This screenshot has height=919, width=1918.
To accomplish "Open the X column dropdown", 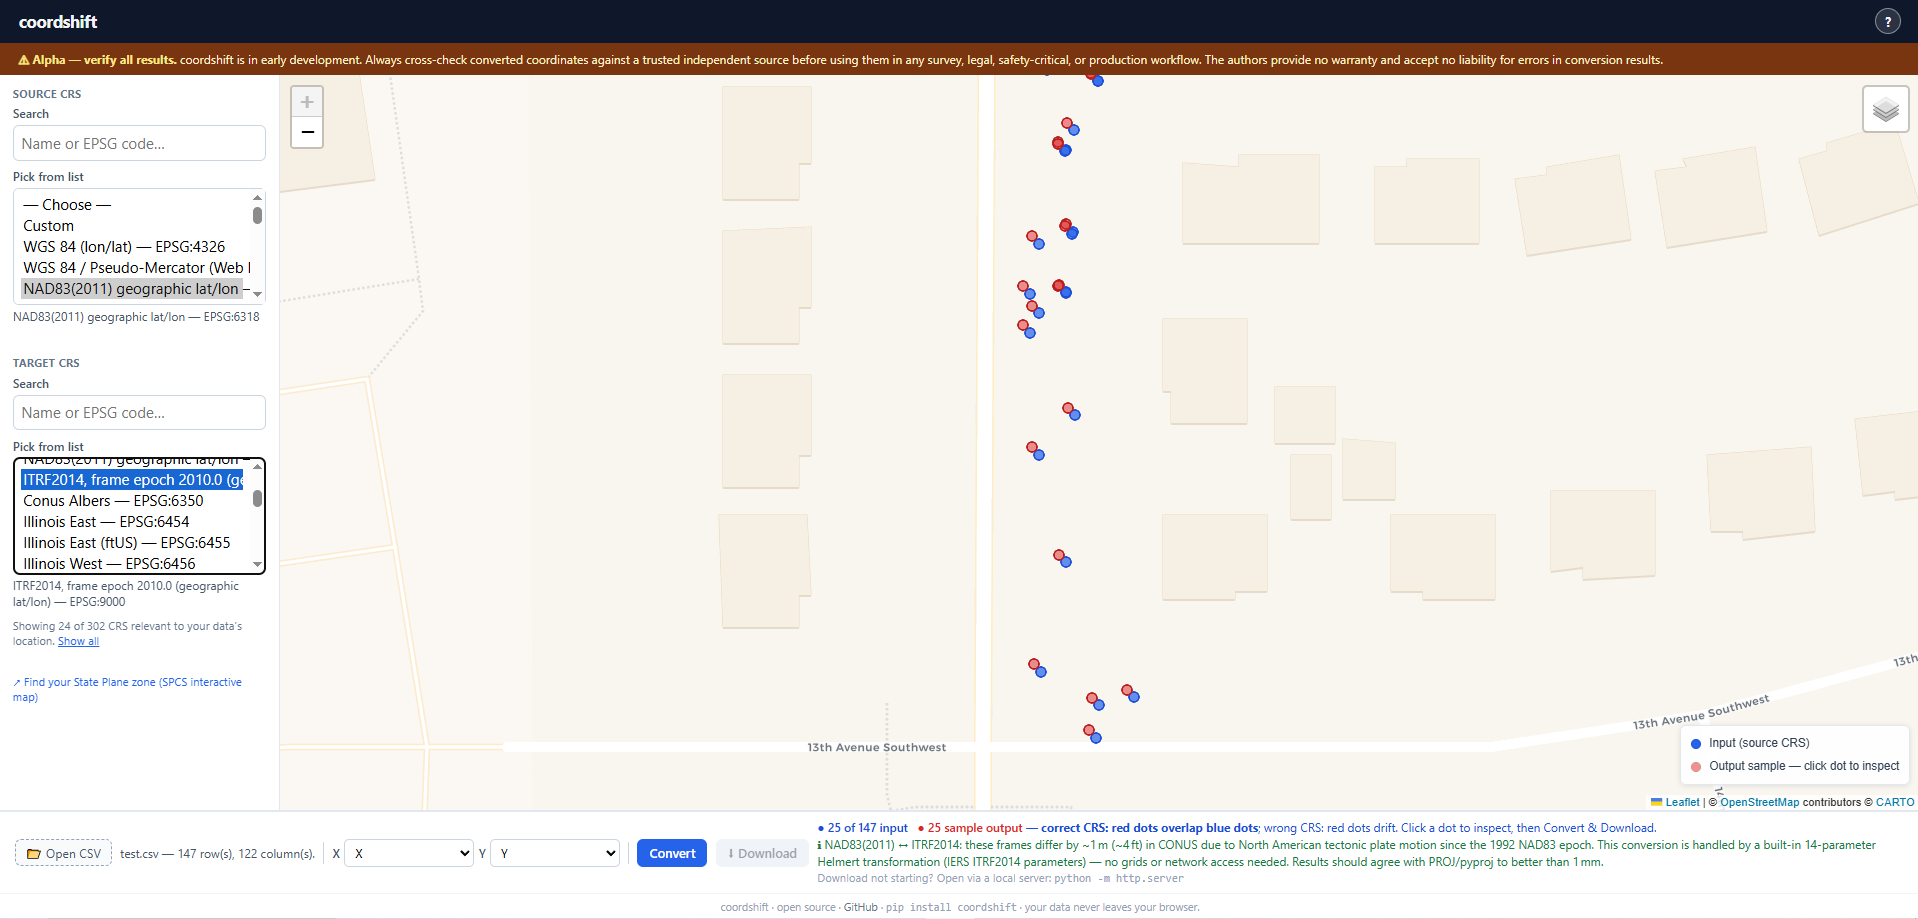I will point(409,853).
